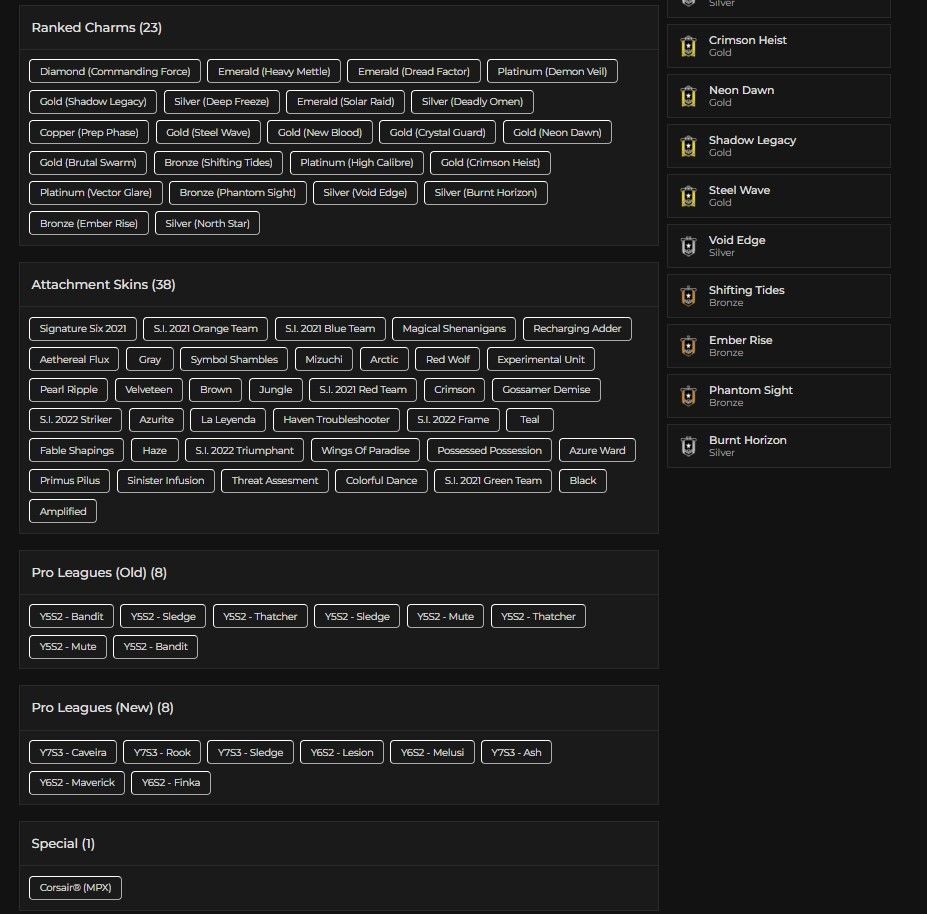The image size is (927, 914).
Task: Choose the Gold (Shadow Legacy) charm tag
Action: pyautogui.click(x=93, y=102)
